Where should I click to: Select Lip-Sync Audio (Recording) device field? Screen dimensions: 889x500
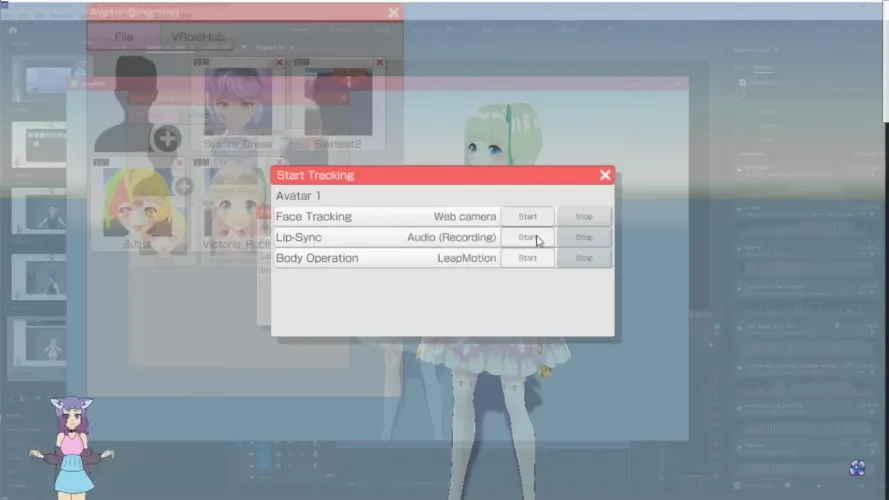[451, 237]
